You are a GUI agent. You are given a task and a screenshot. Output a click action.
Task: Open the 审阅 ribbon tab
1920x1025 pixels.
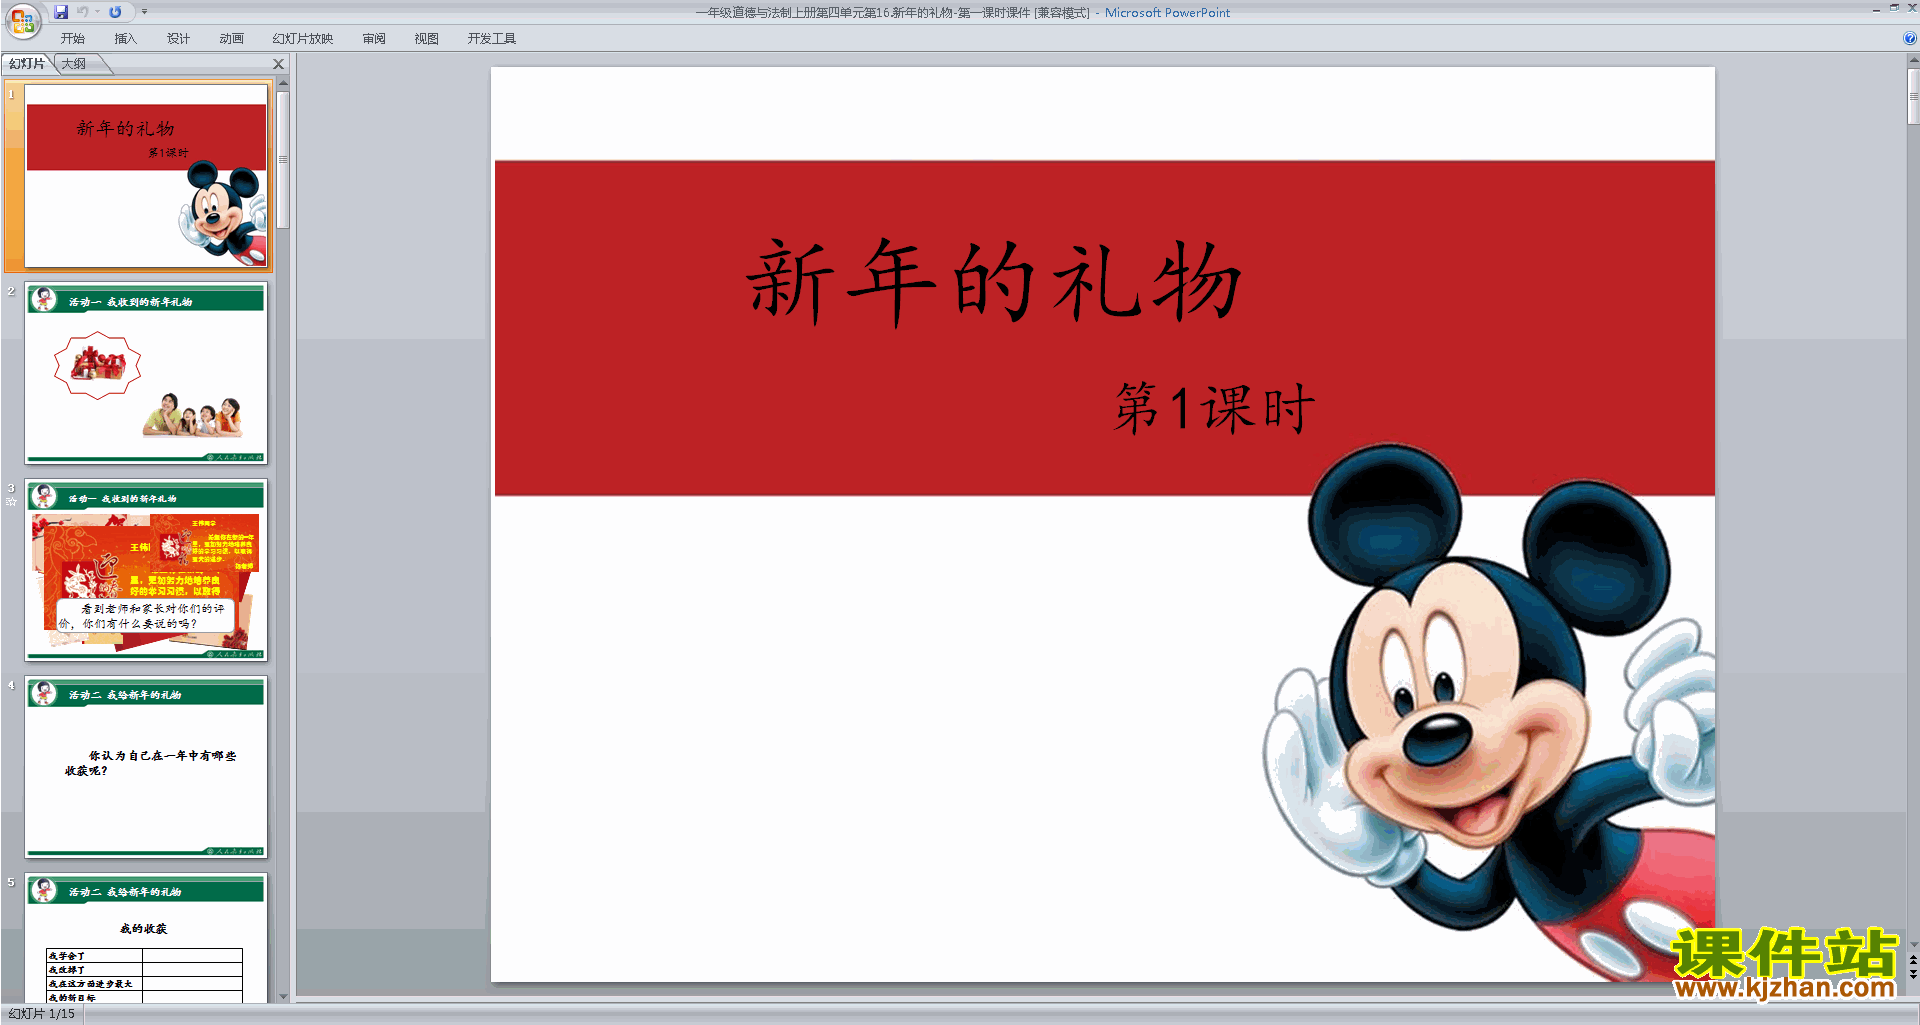[x=374, y=39]
